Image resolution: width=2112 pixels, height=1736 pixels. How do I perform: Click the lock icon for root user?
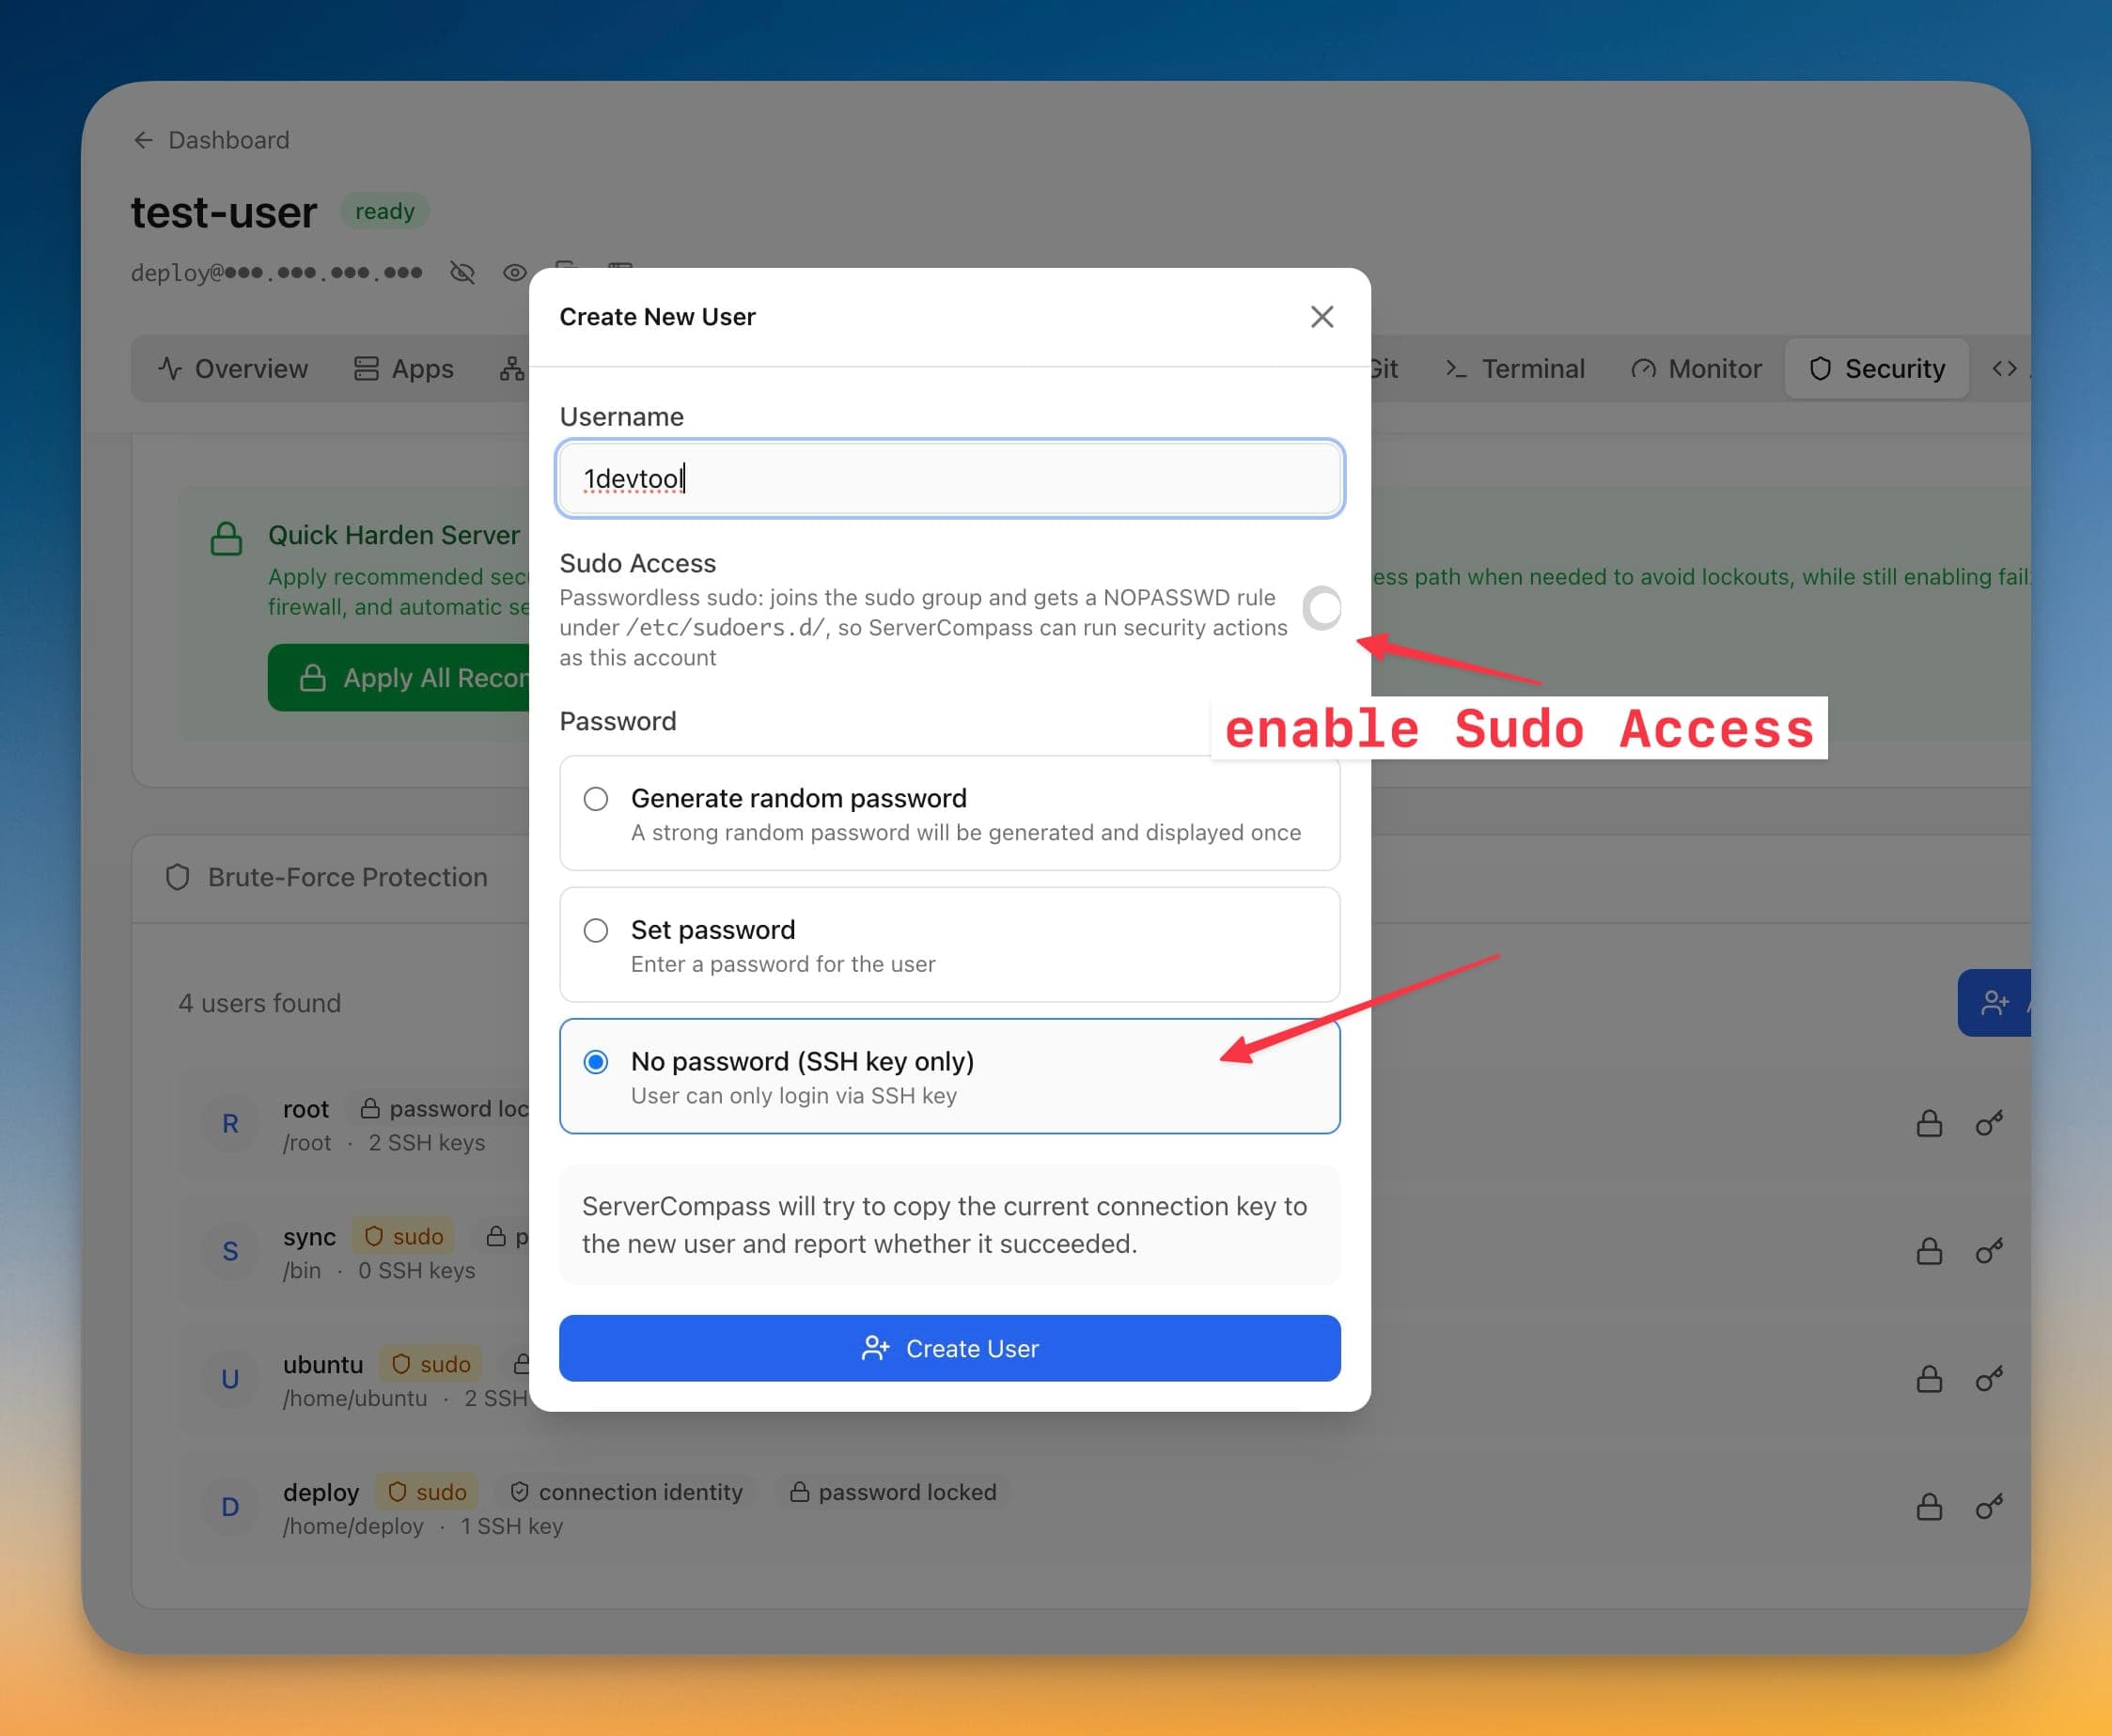click(1929, 1124)
